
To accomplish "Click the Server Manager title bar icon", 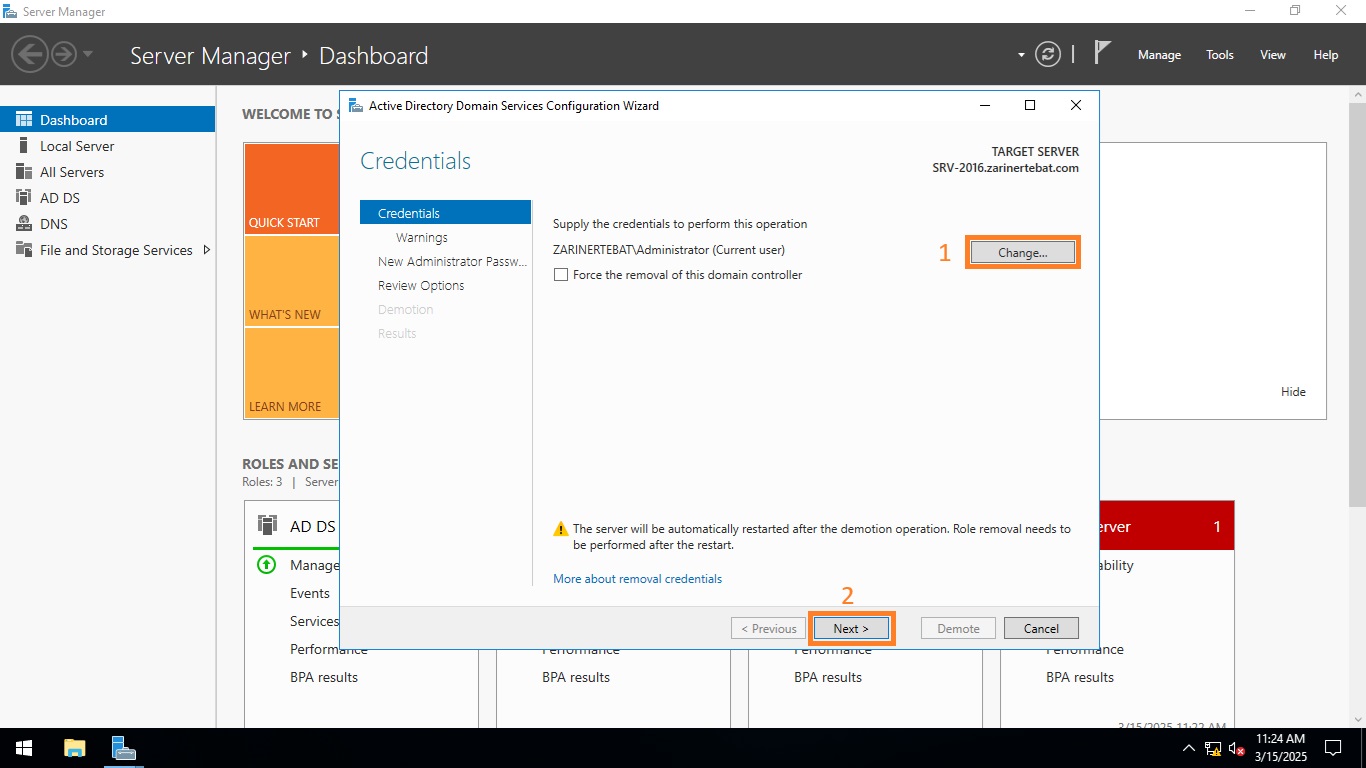I will [x=10, y=12].
